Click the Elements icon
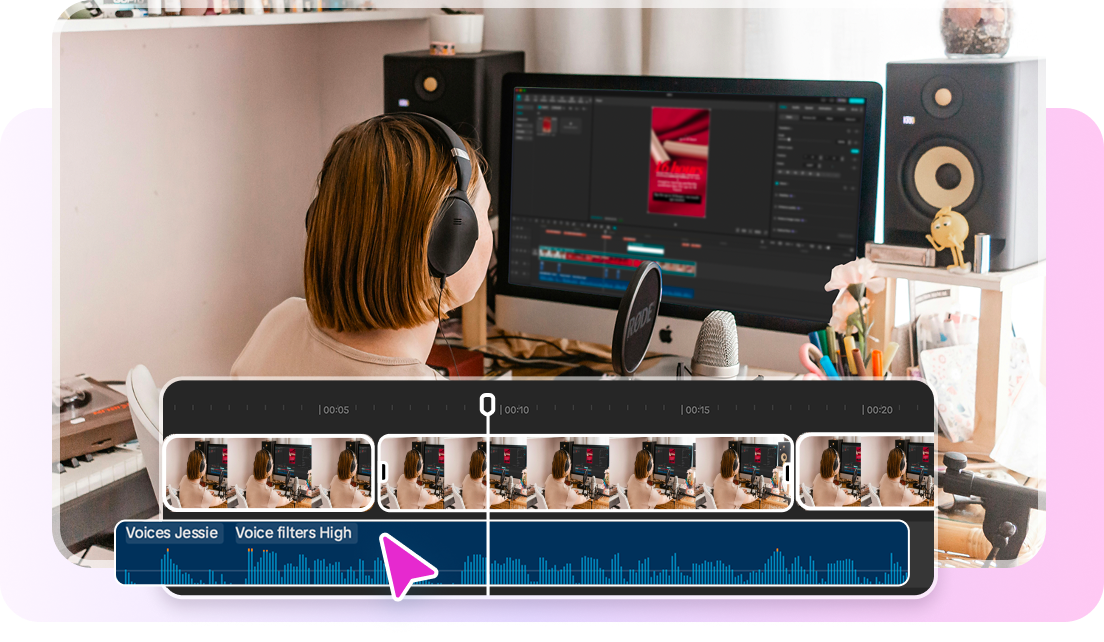1104x642 pixels. (560, 99)
